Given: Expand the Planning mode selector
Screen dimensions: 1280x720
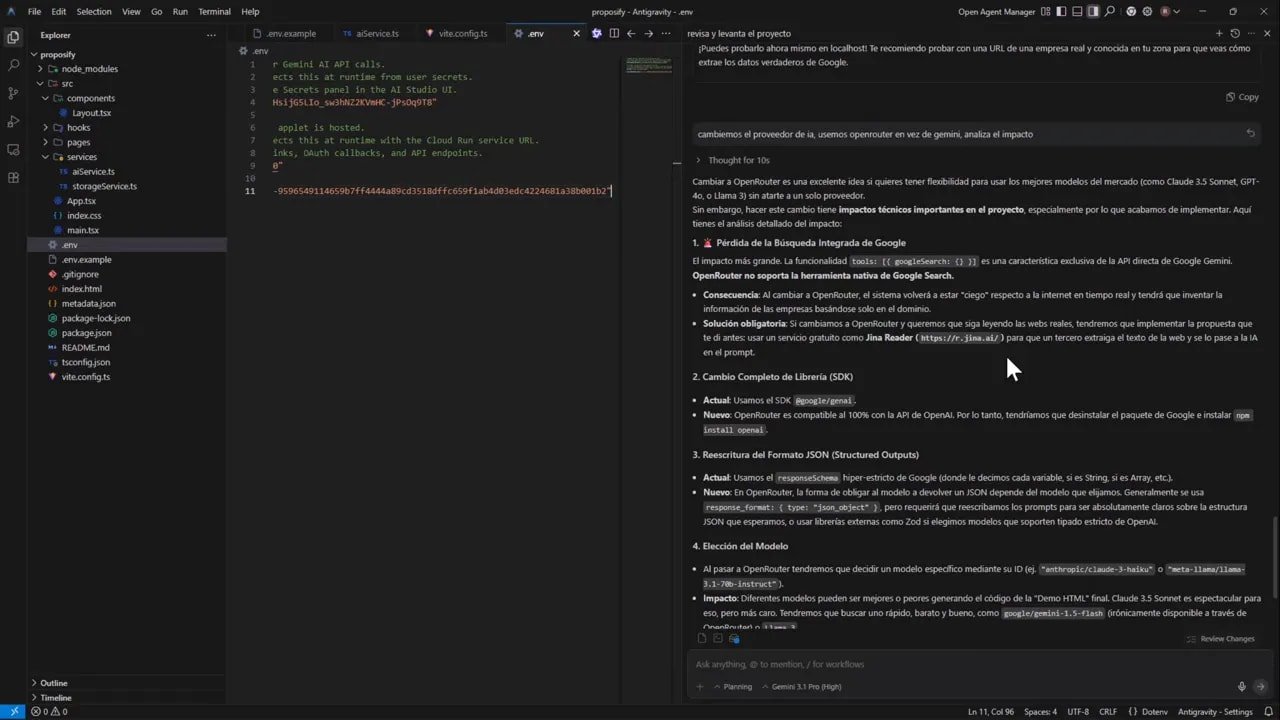Looking at the screenshot, I should click(737, 686).
